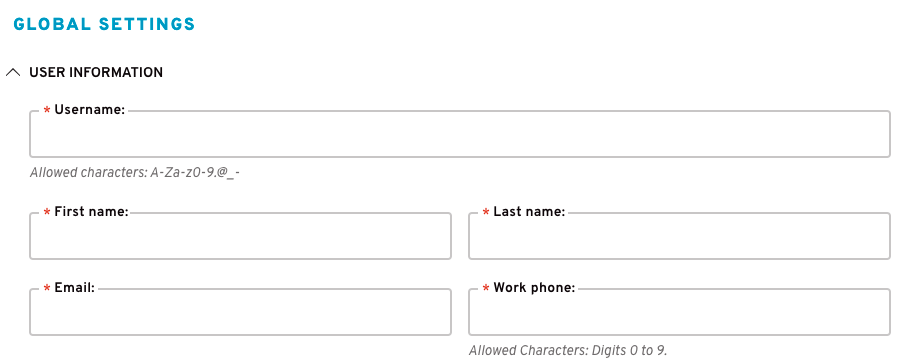The image size is (903, 363).
Task: Focus the Work phone input field
Action: pyautogui.click(x=680, y=312)
